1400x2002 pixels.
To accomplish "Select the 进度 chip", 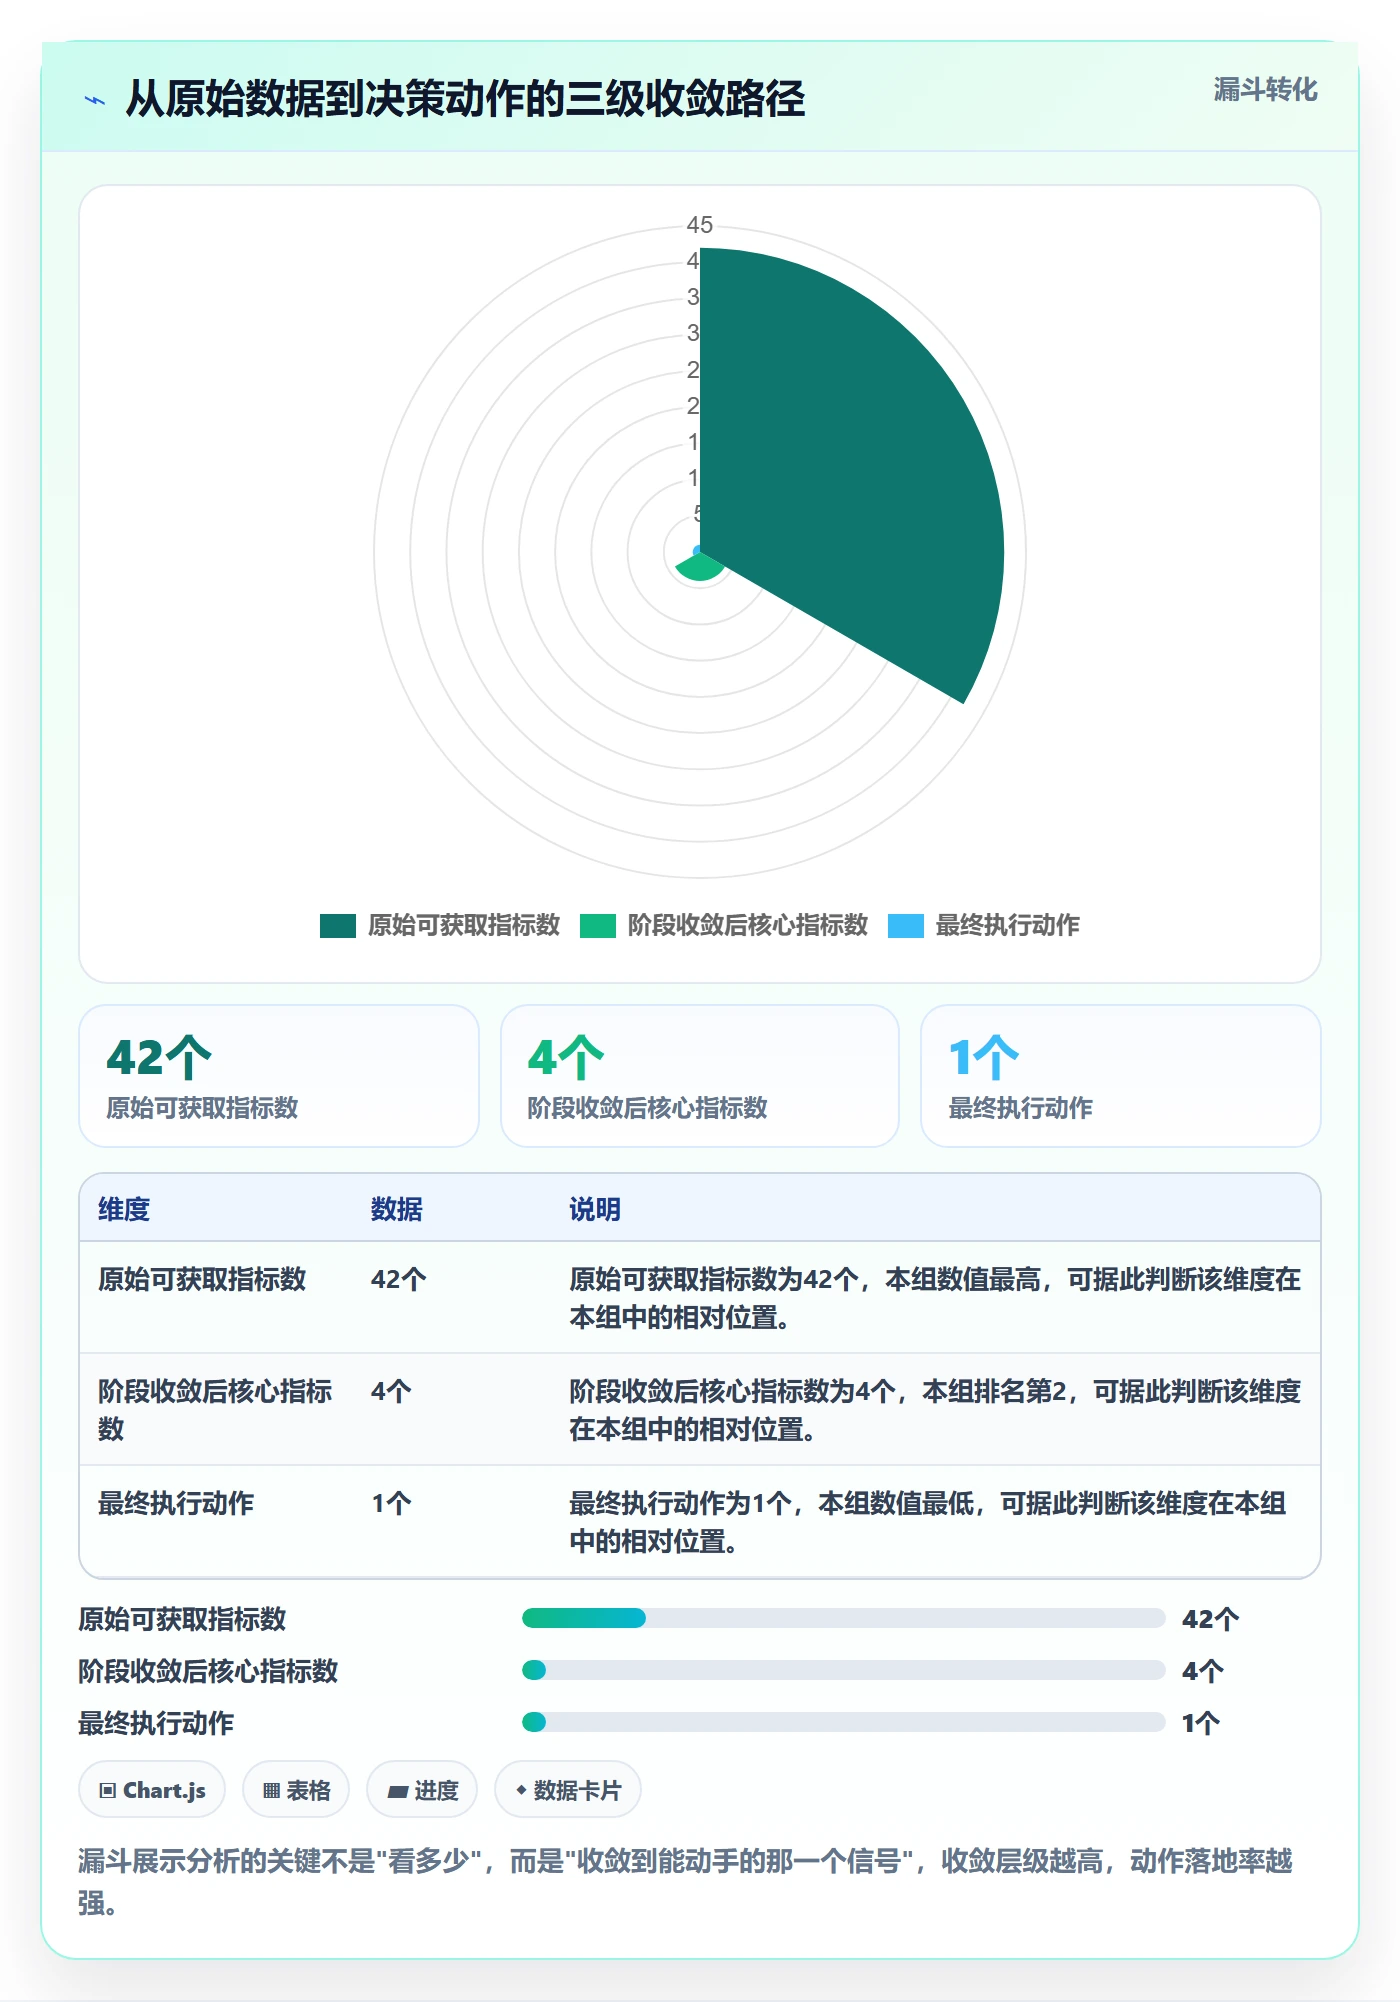I will 422,1790.
